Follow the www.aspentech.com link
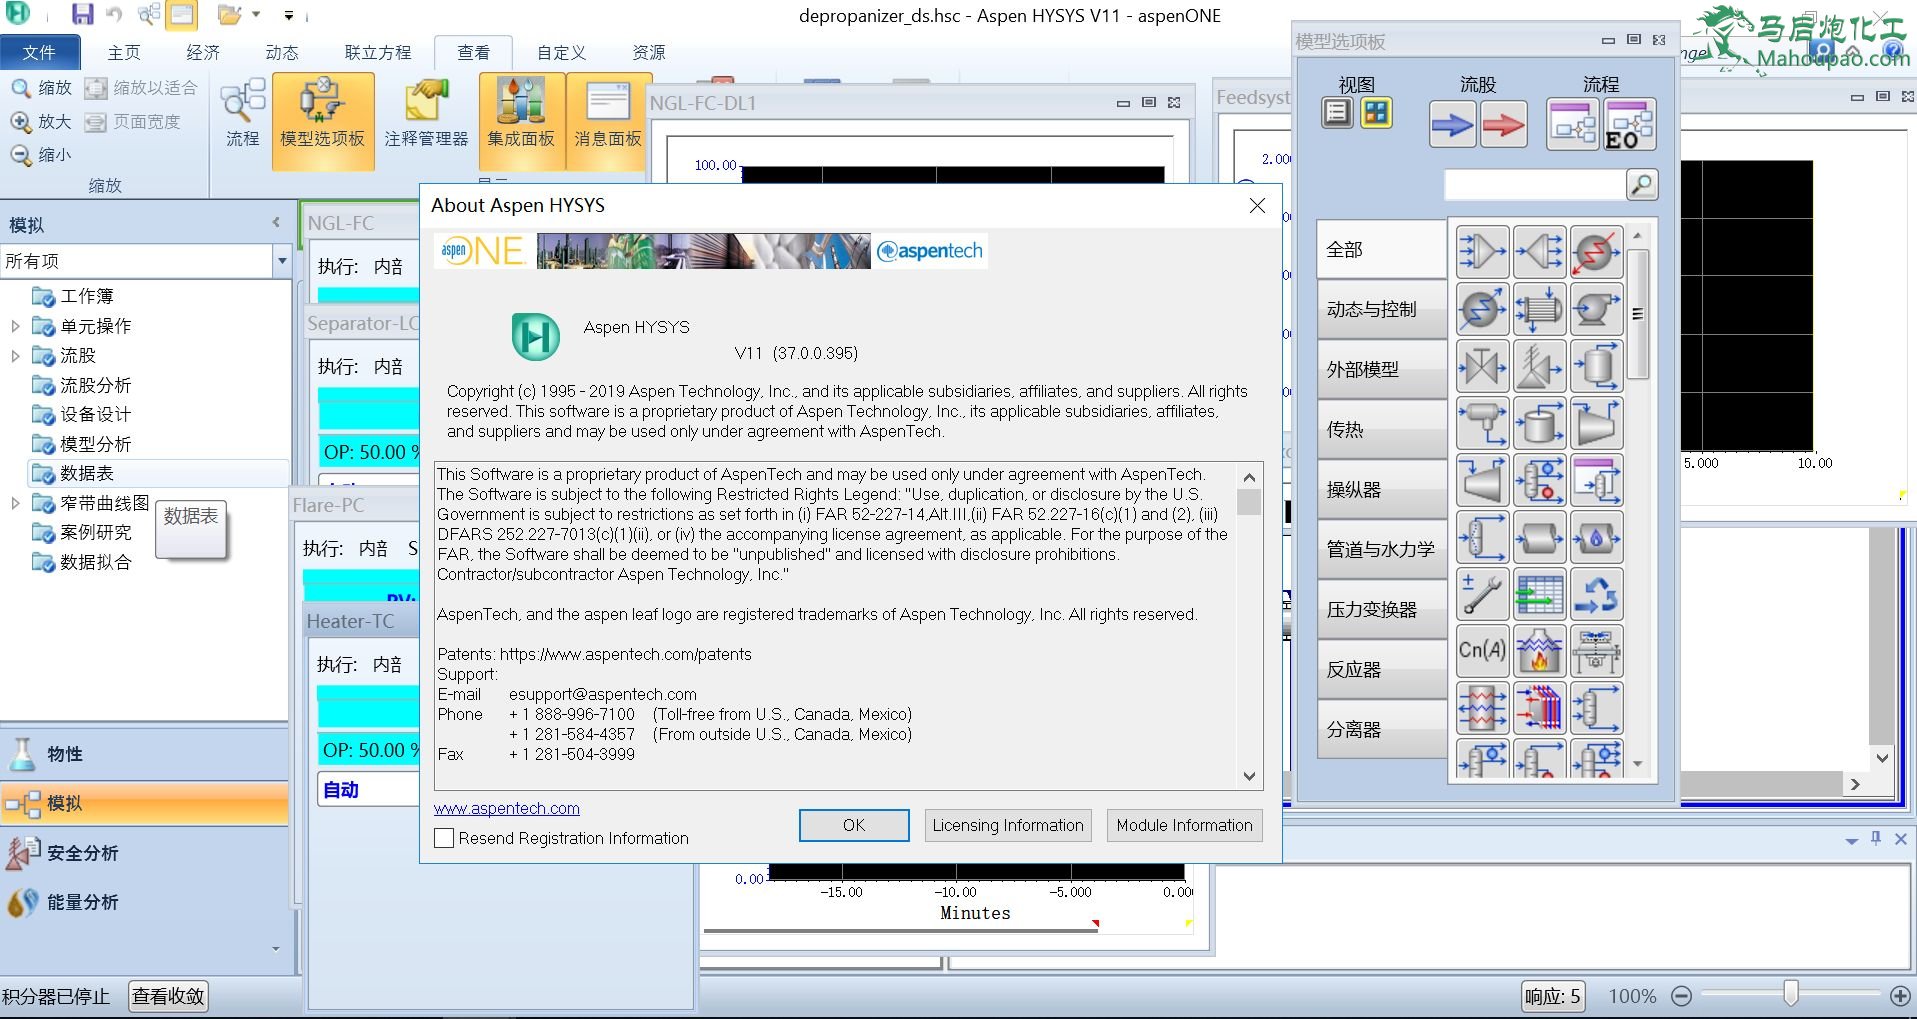 click(507, 808)
